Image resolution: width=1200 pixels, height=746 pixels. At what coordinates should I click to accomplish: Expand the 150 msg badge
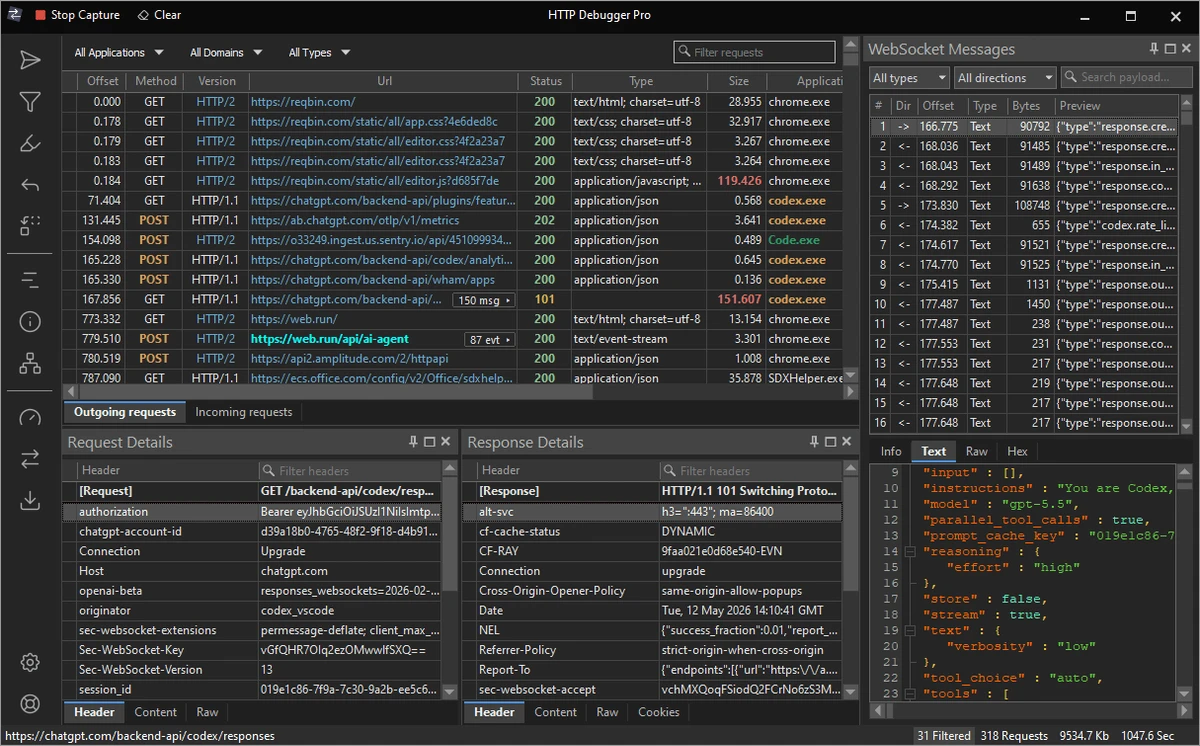[483, 300]
